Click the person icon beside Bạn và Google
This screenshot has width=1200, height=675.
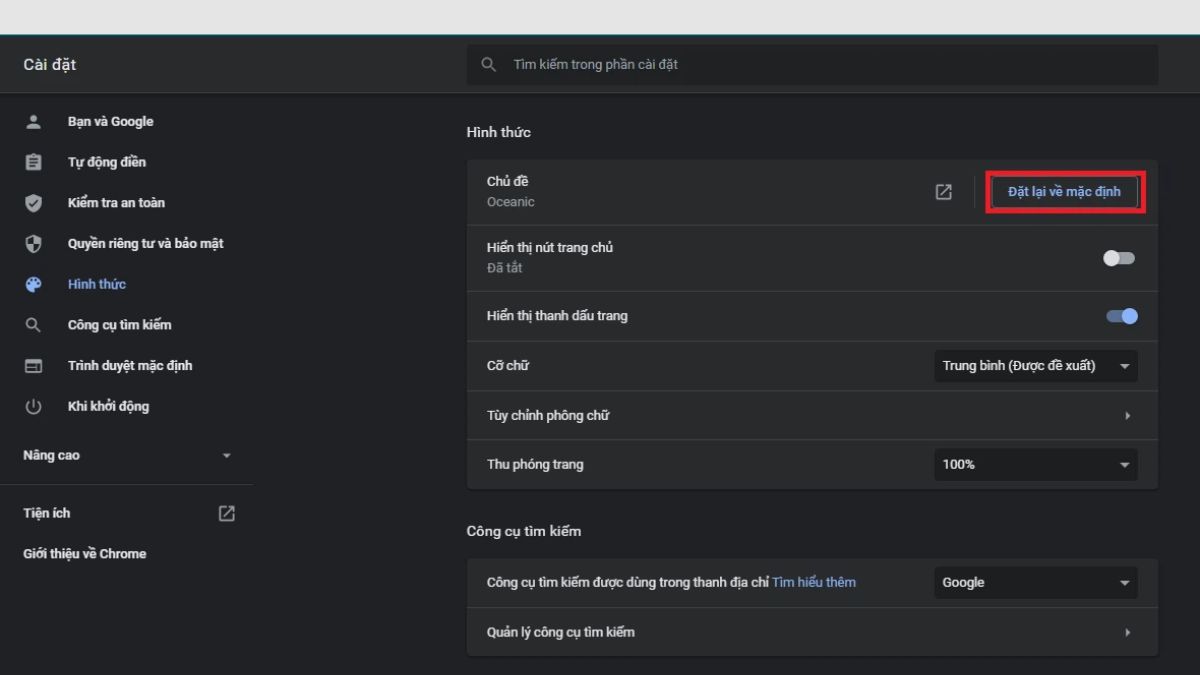(x=33, y=122)
